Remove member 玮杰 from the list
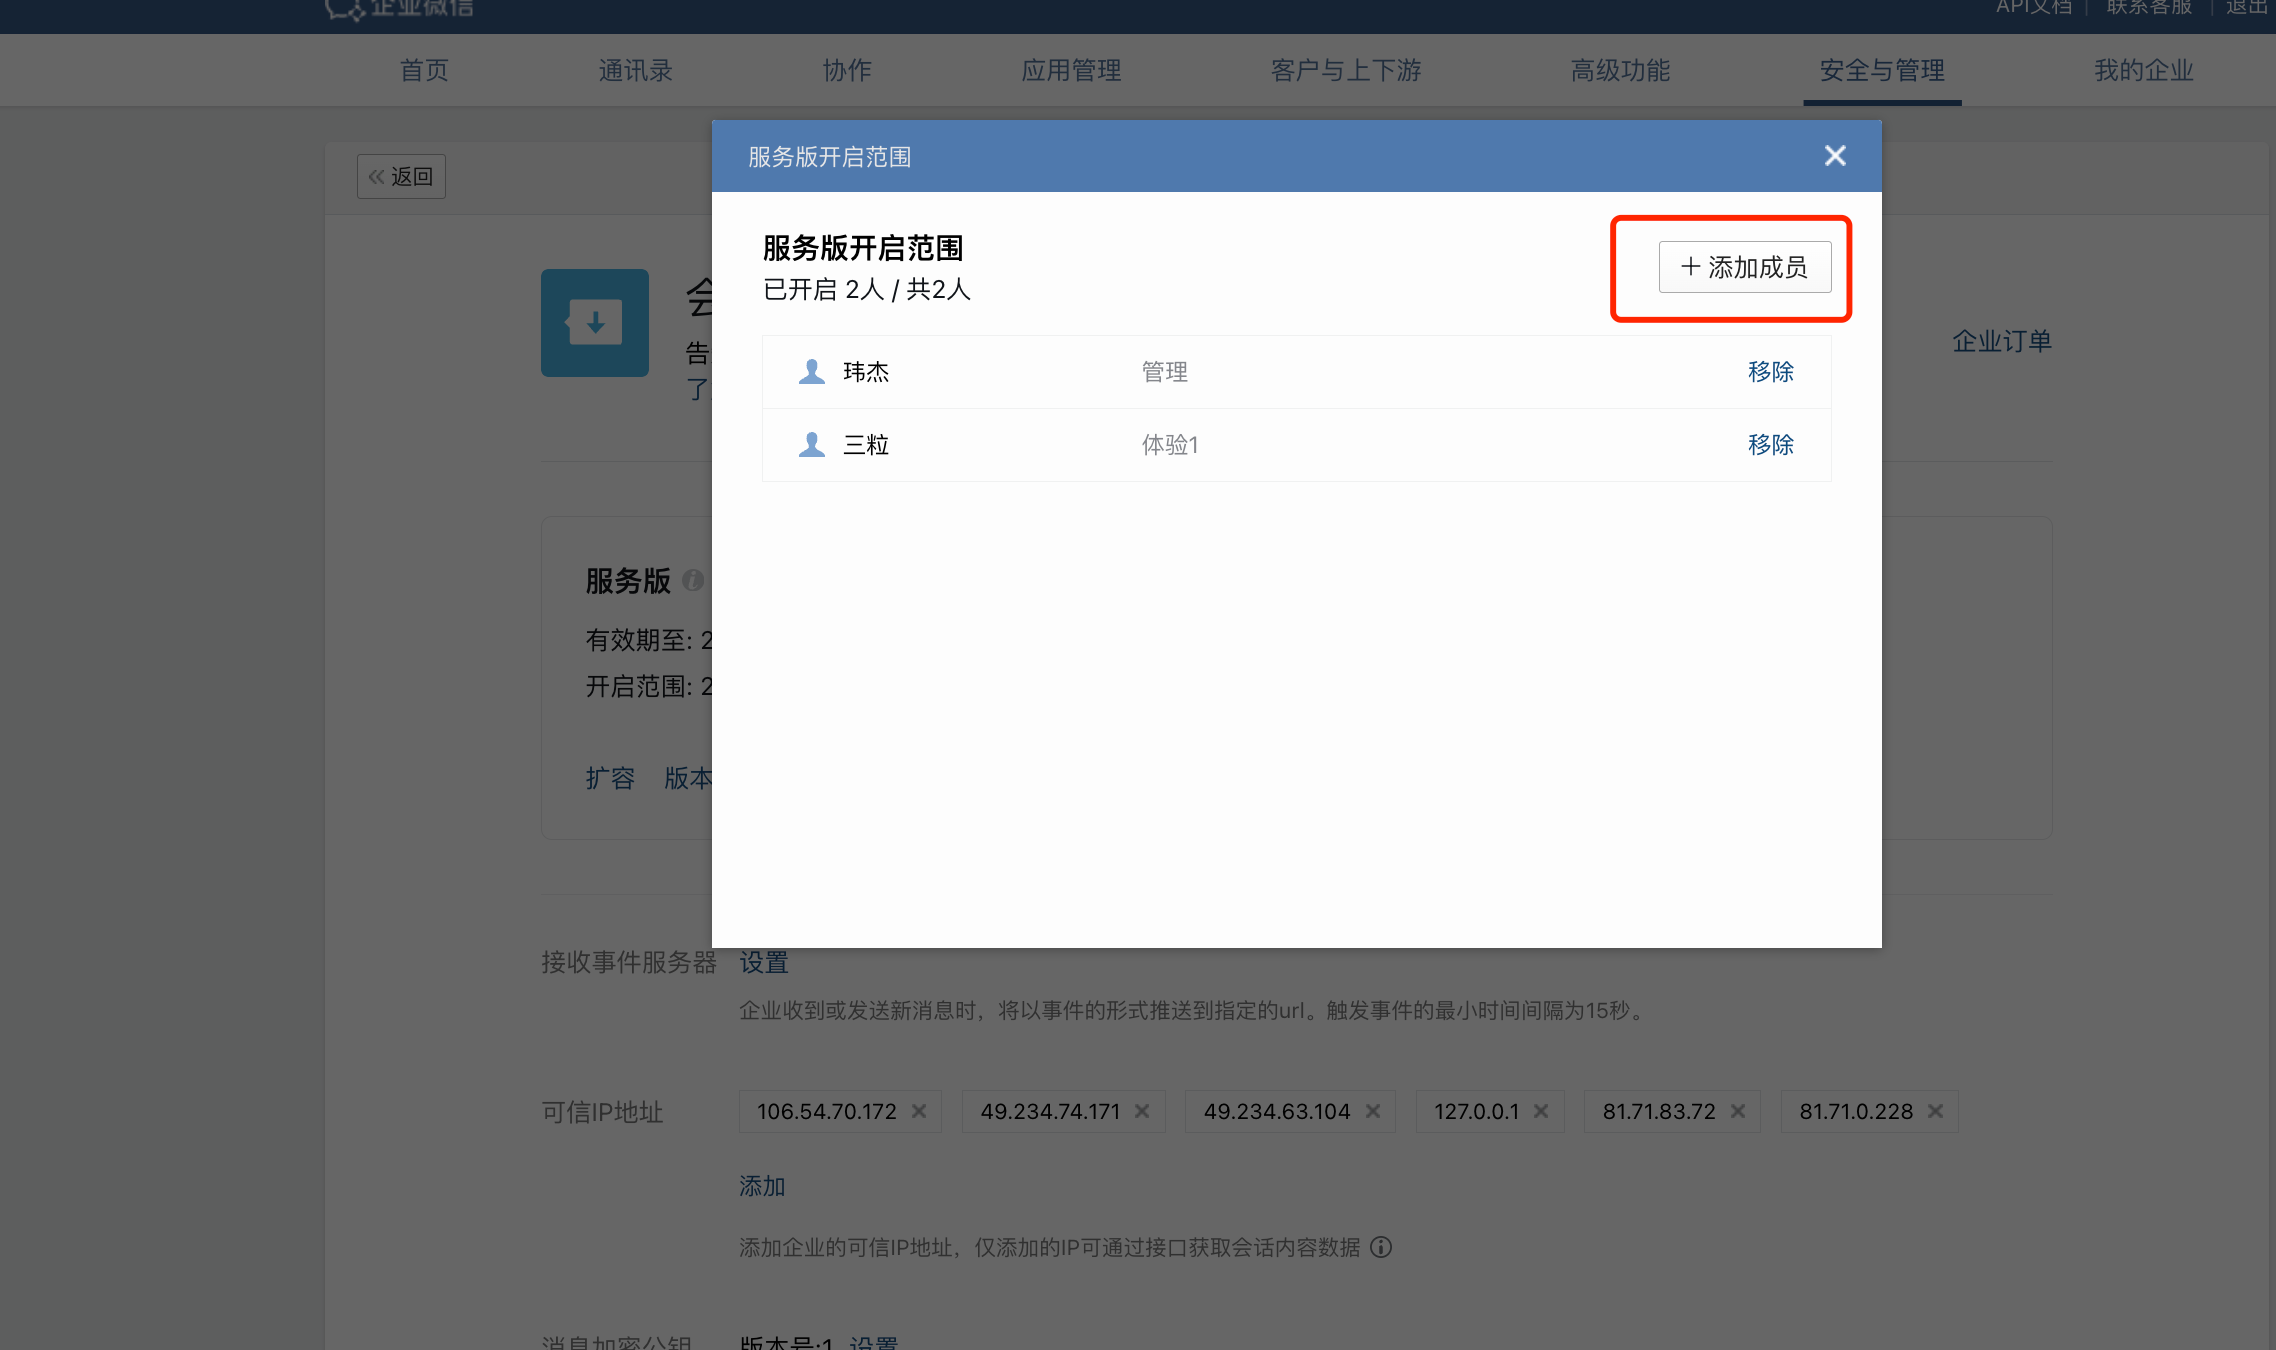Viewport: 2276px width, 1350px height. (1771, 372)
